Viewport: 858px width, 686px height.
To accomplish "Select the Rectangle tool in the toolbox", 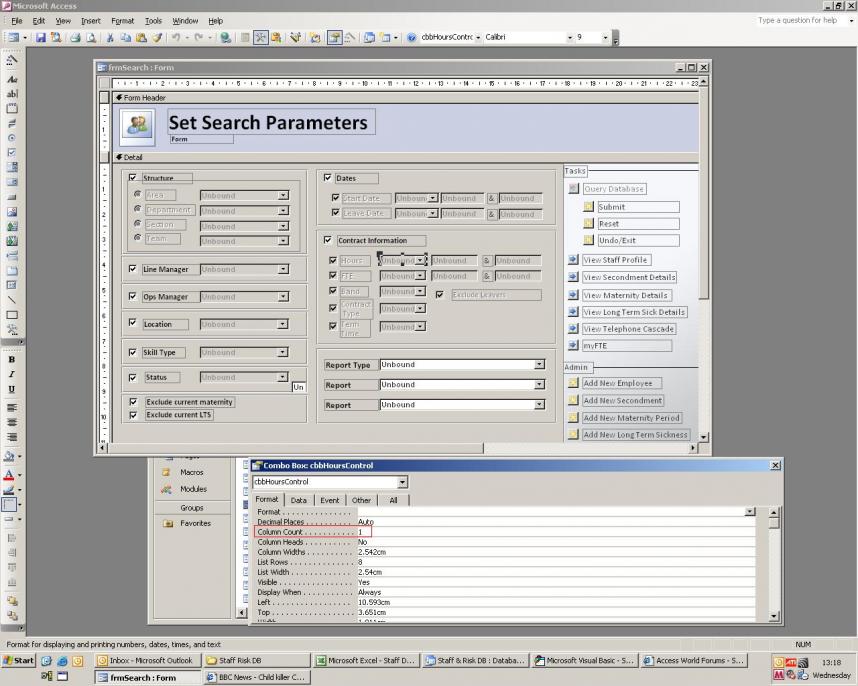I will tap(13, 314).
